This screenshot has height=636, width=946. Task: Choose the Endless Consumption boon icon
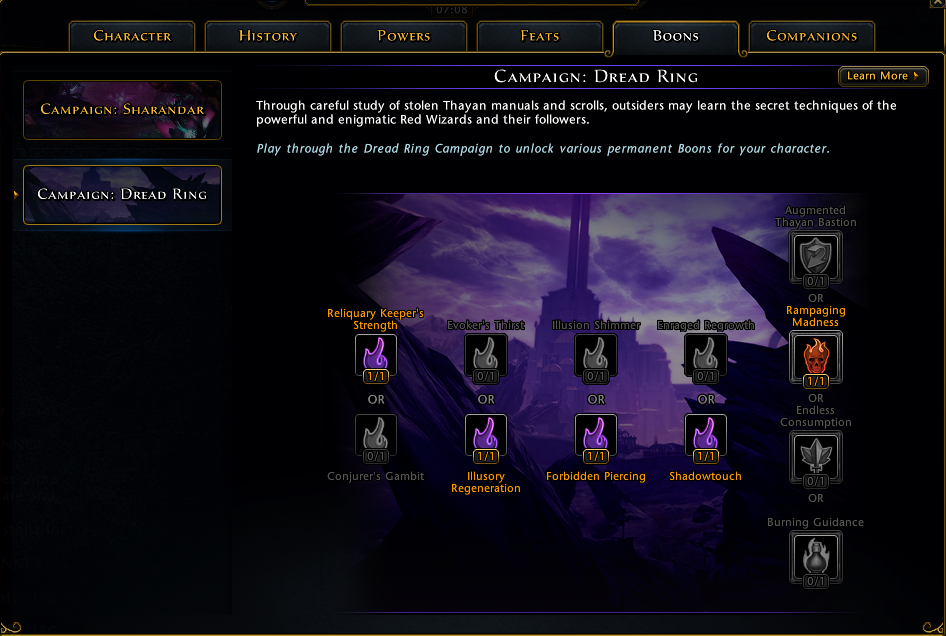pyautogui.click(x=816, y=459)
